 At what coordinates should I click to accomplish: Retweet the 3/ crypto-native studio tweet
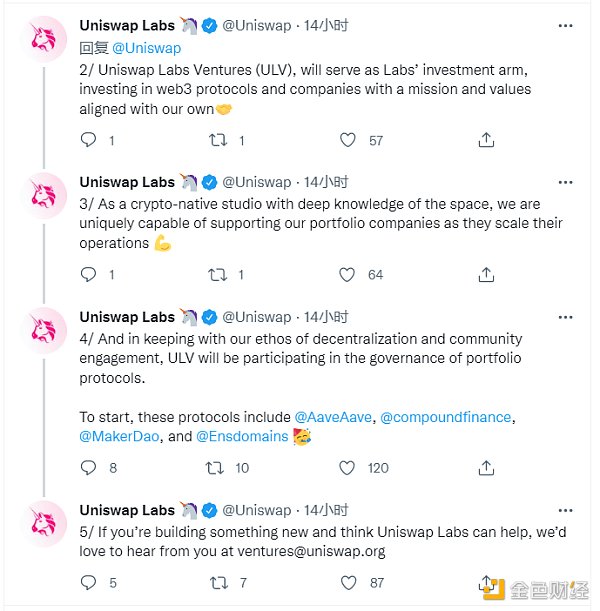(215, 274)
